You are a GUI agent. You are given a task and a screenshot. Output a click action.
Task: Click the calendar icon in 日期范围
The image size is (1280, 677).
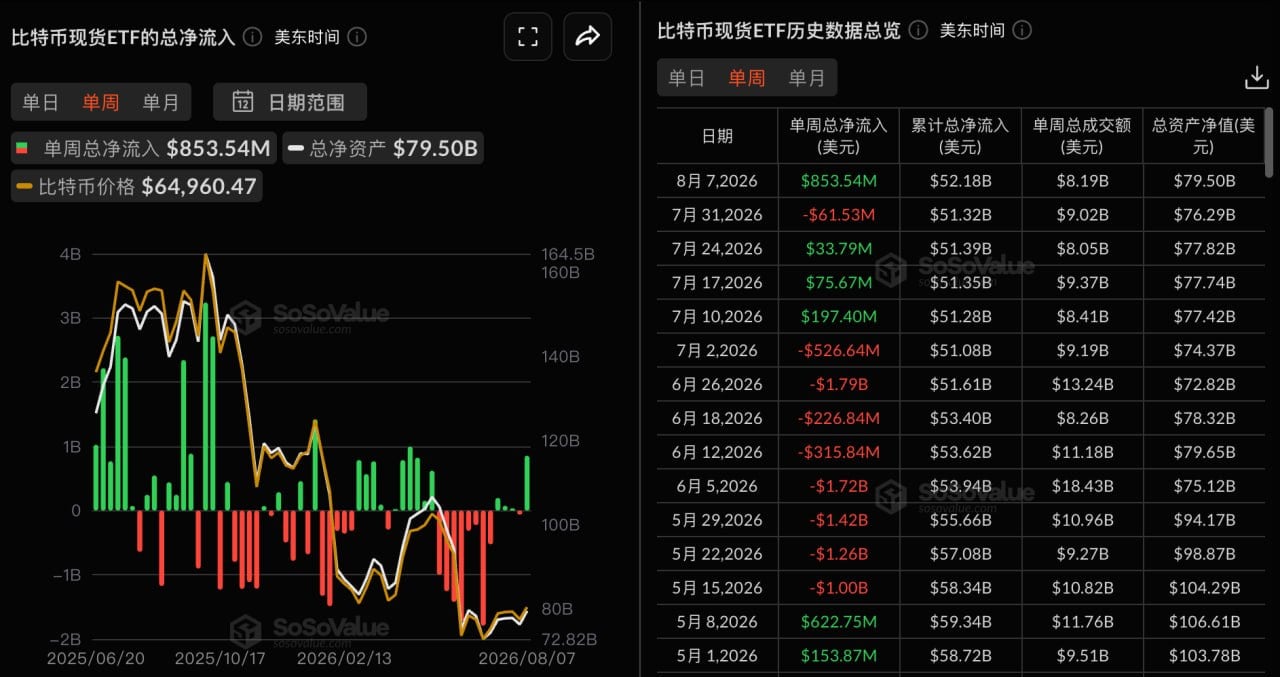243,102
